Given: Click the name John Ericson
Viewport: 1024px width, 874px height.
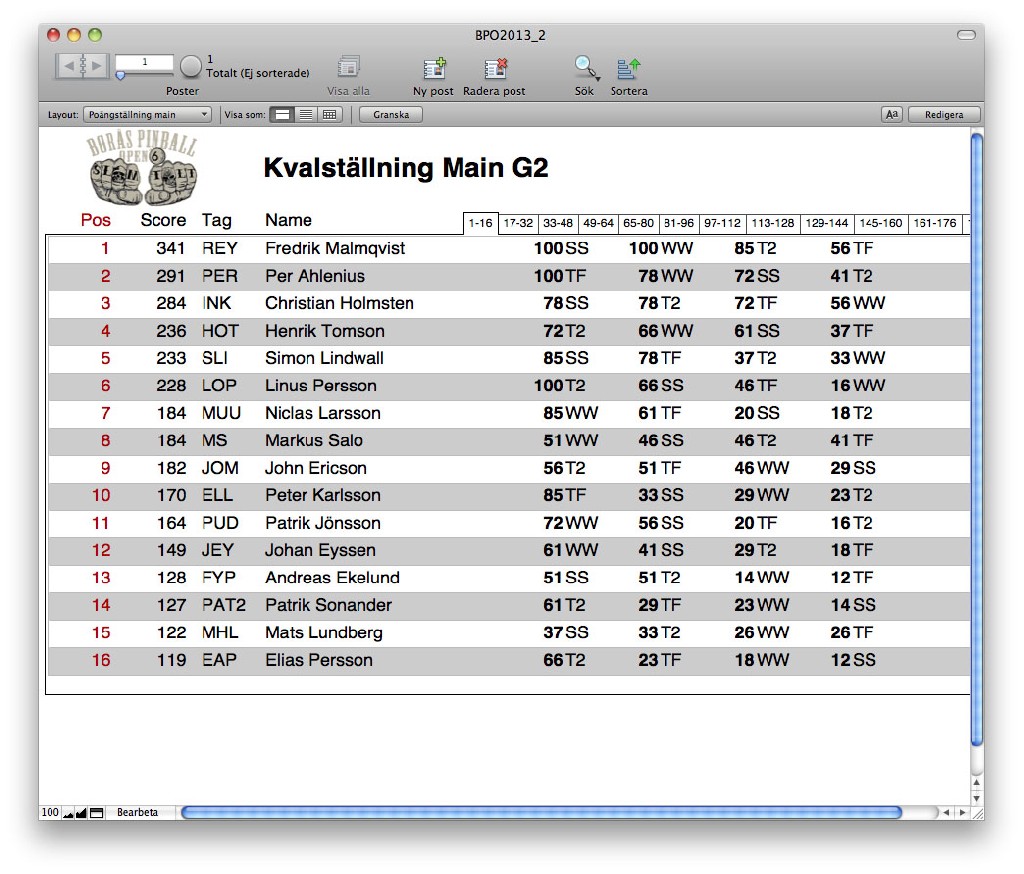Looking at the screenshot, I should 316,468.
